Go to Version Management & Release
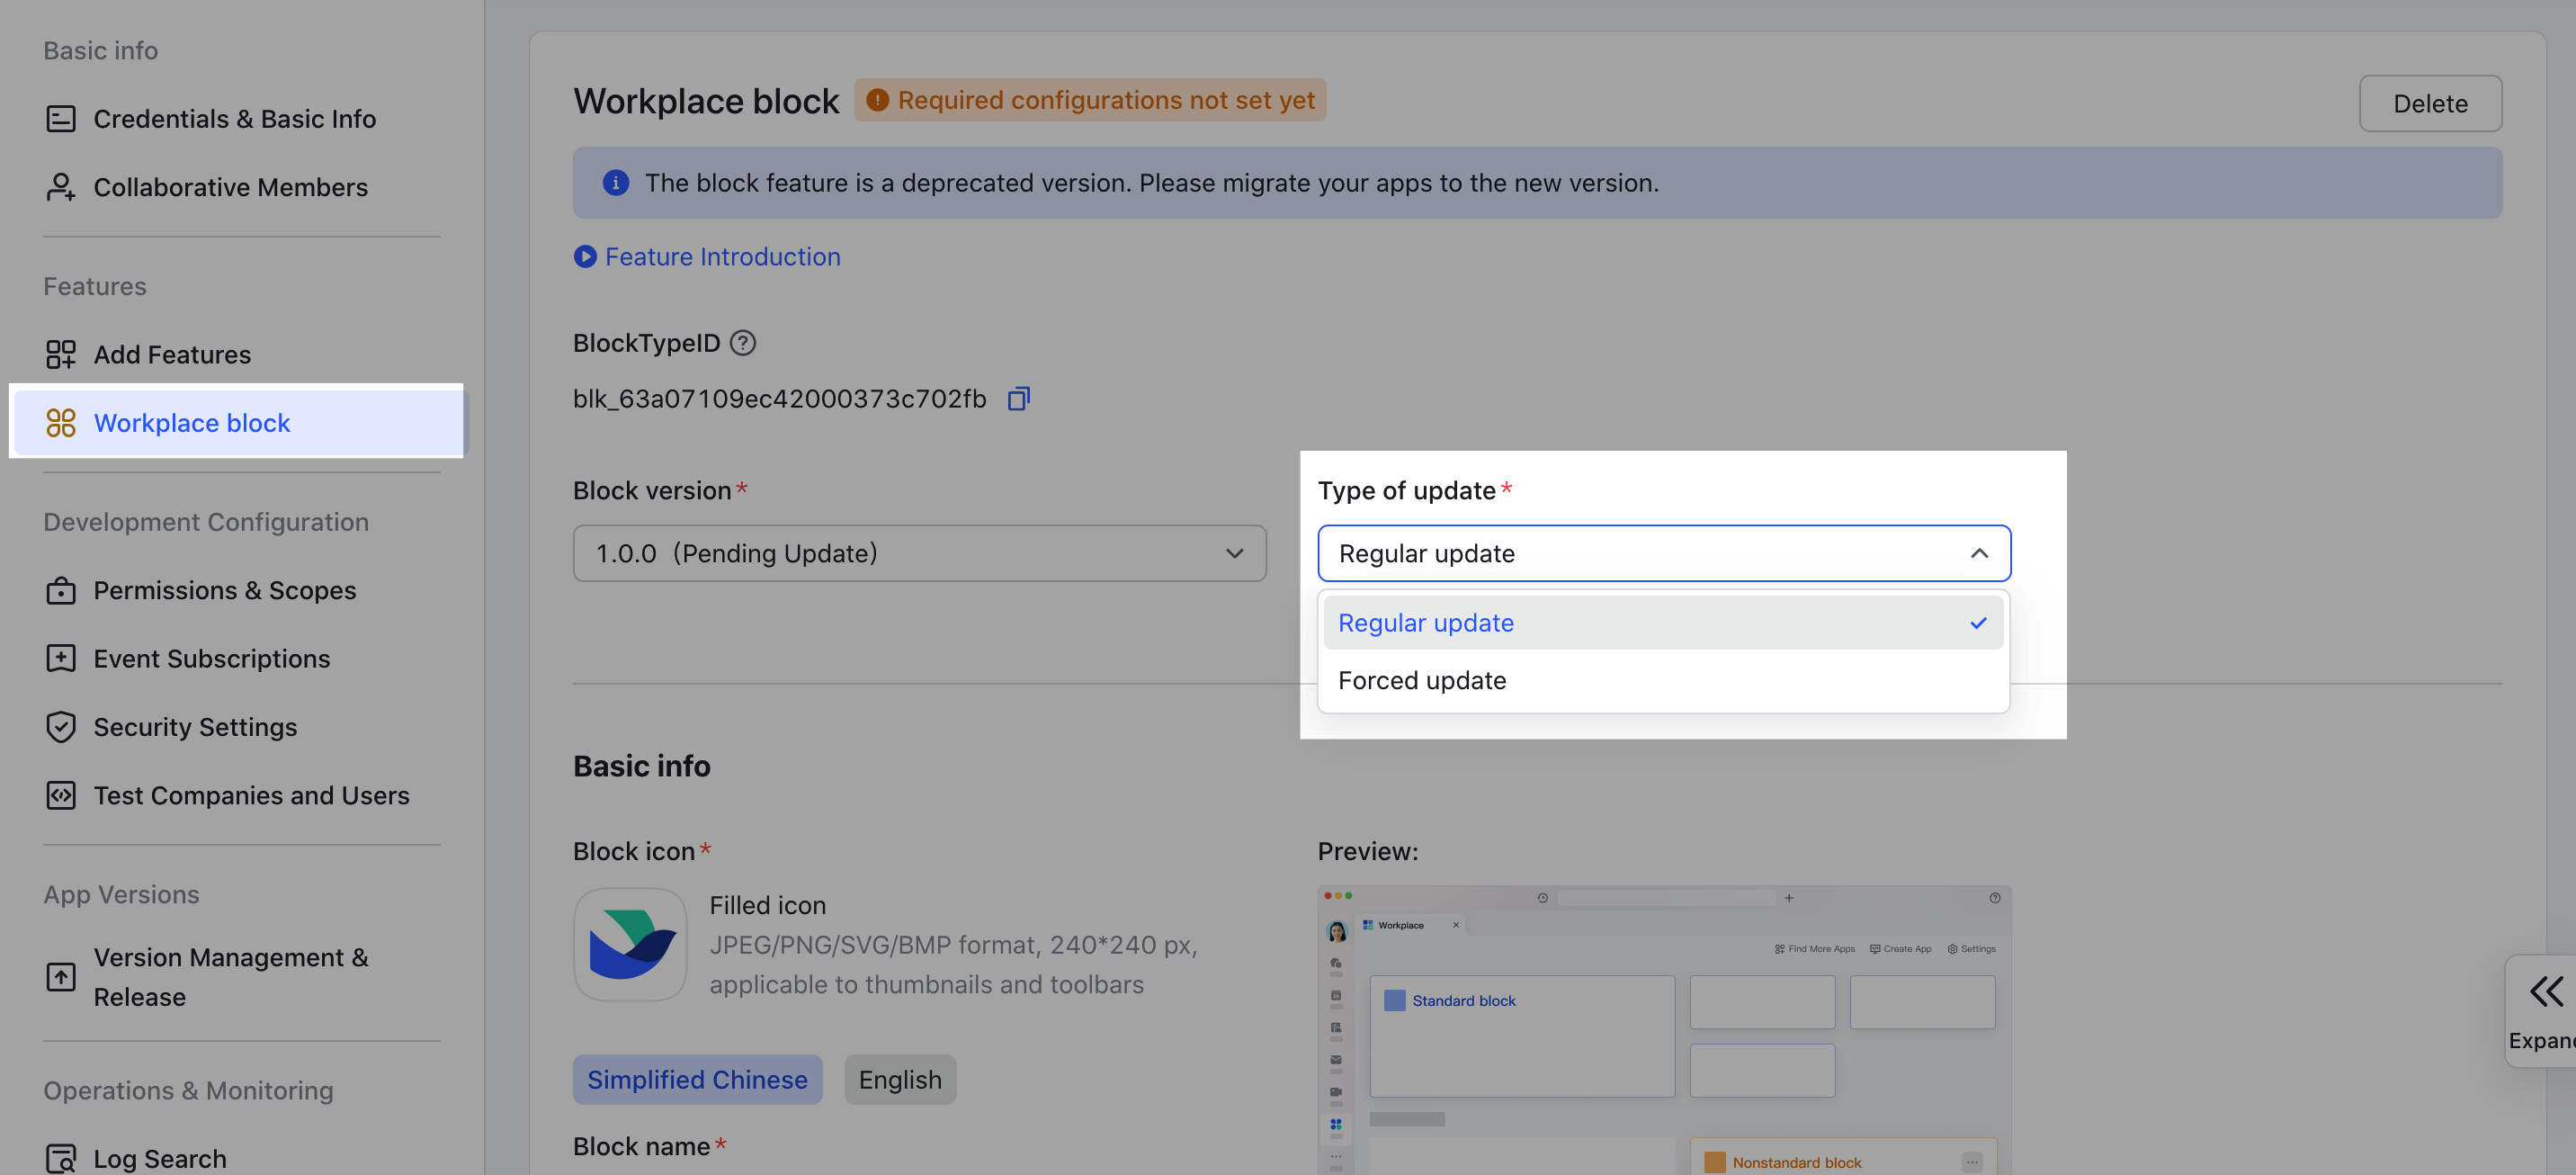2576x1175 pixels. pos(230,977)
